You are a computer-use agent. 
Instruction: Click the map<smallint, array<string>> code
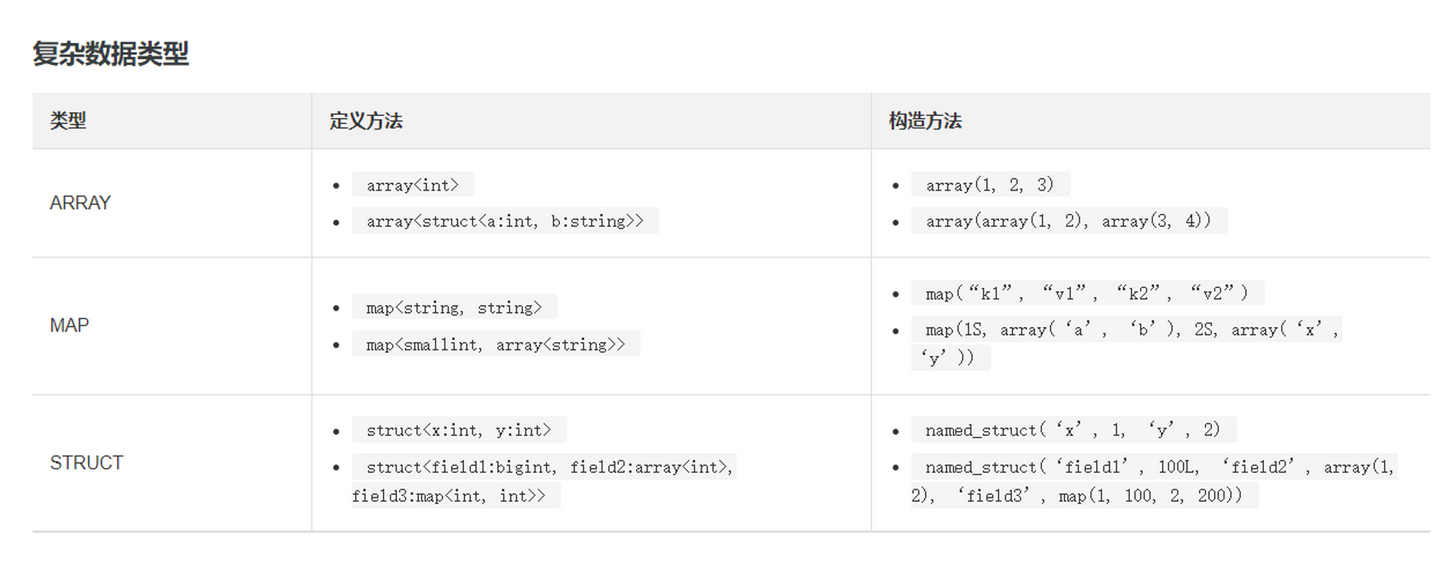coord(496,344)
